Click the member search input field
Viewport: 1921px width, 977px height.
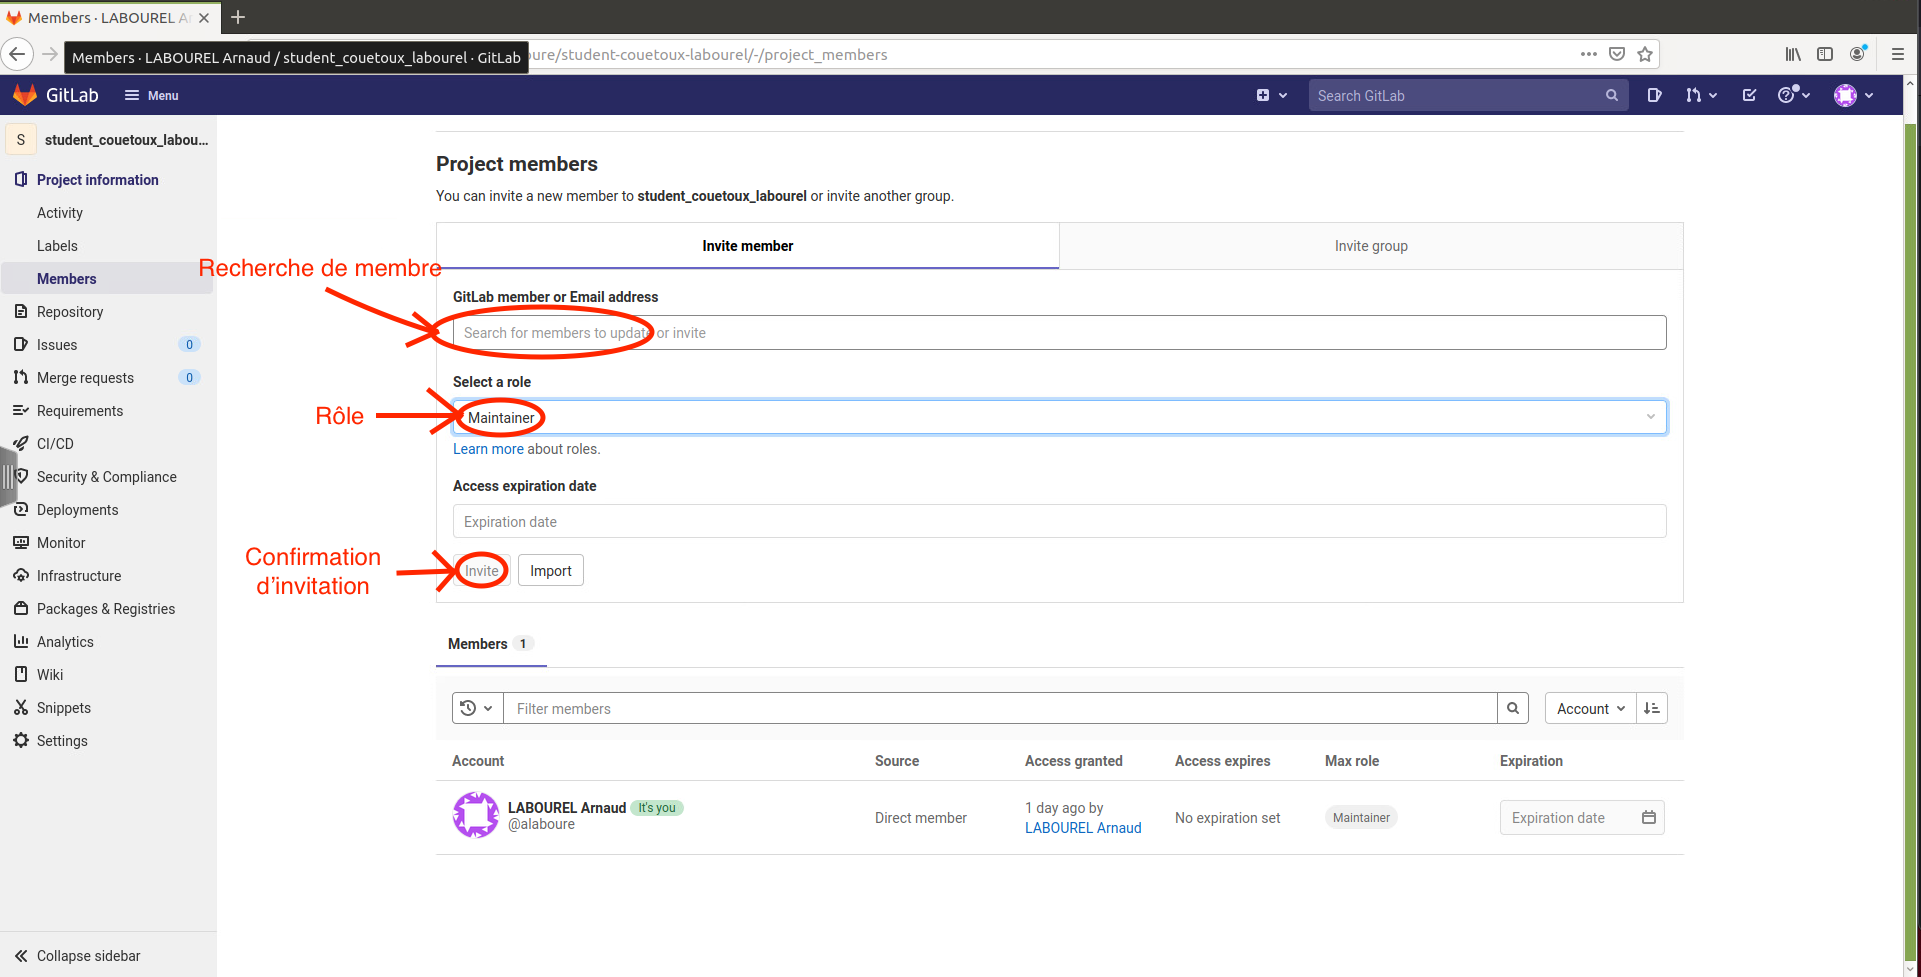[1059, 333]
